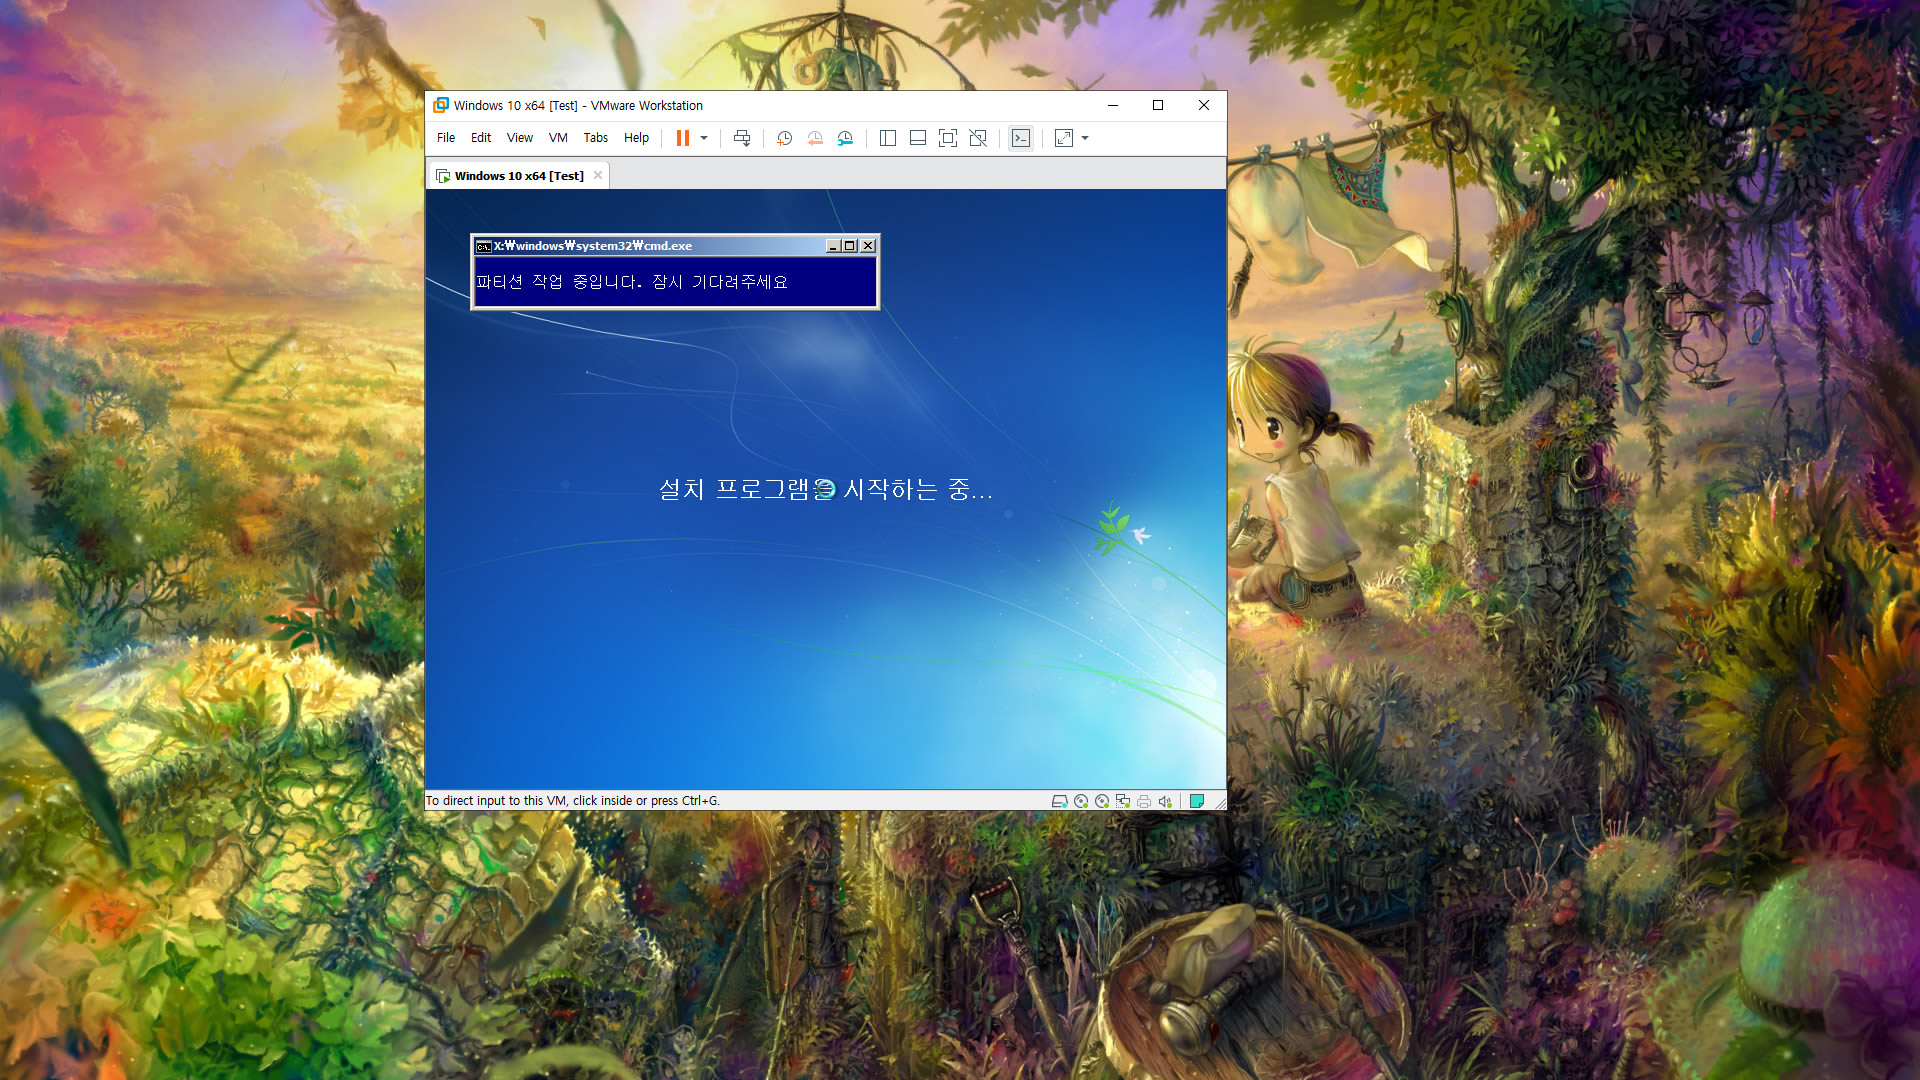This screenshot has height=1080, width=1920.
Task: Maximize the VMware Workstation window
Action: (x=1158, y=105)
